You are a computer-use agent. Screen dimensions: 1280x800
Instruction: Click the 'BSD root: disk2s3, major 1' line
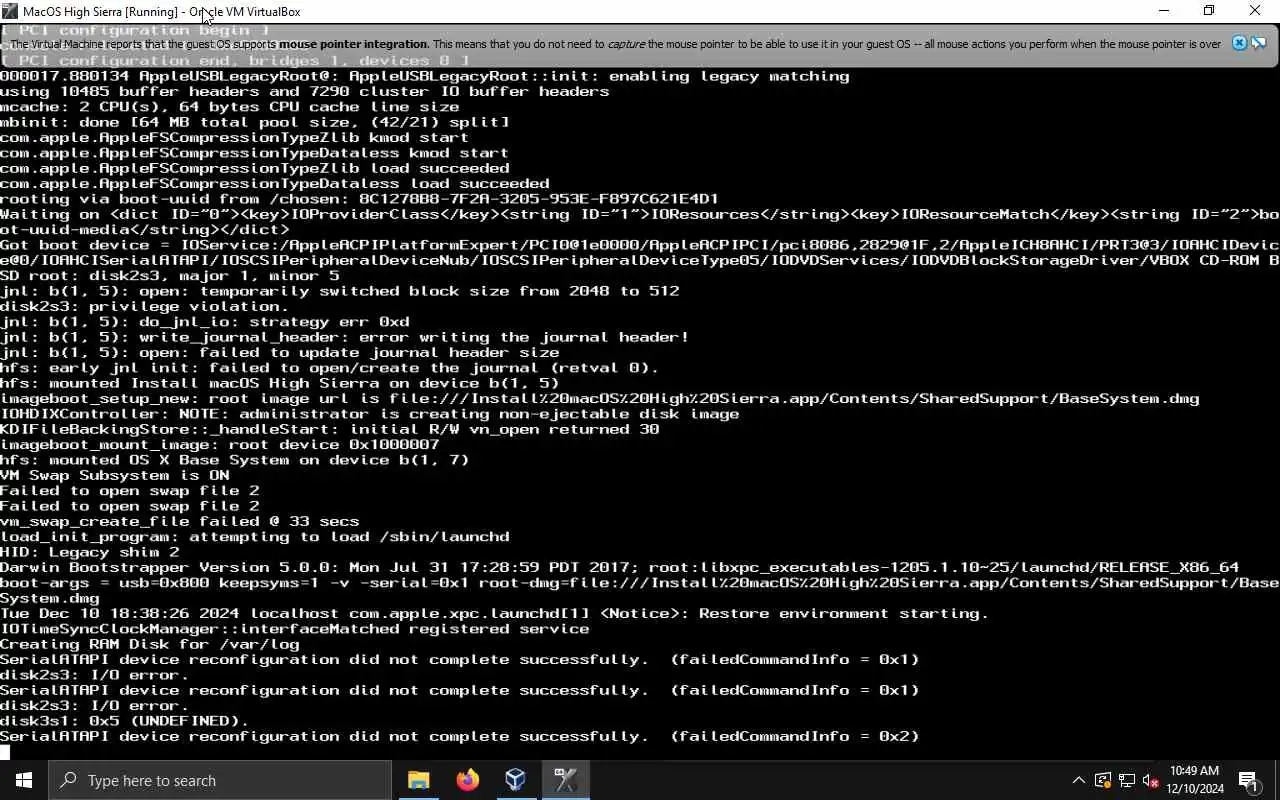pos(170,275)
